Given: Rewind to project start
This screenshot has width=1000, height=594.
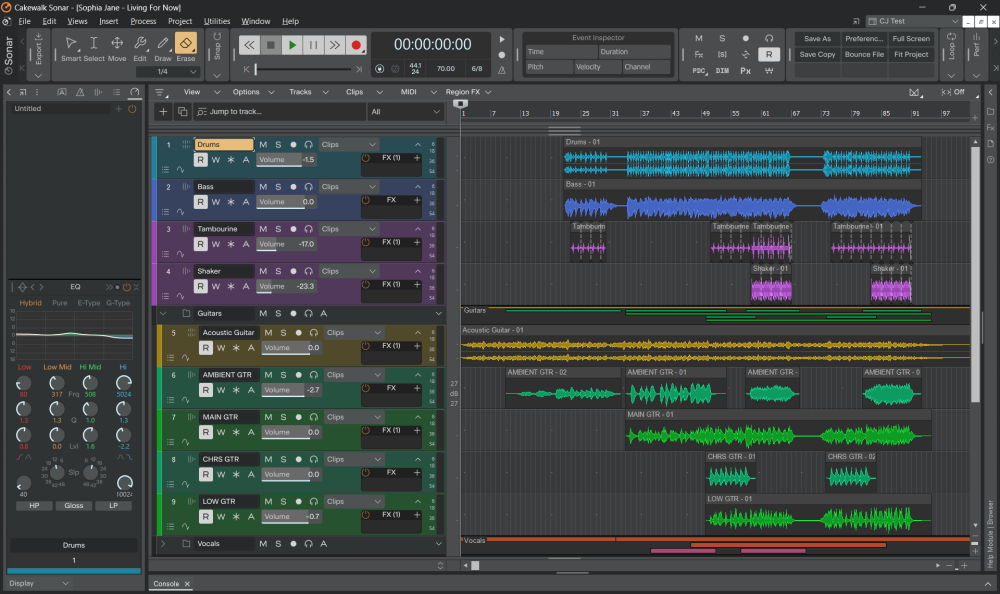Looking at the screenshot, I should 249,45.
